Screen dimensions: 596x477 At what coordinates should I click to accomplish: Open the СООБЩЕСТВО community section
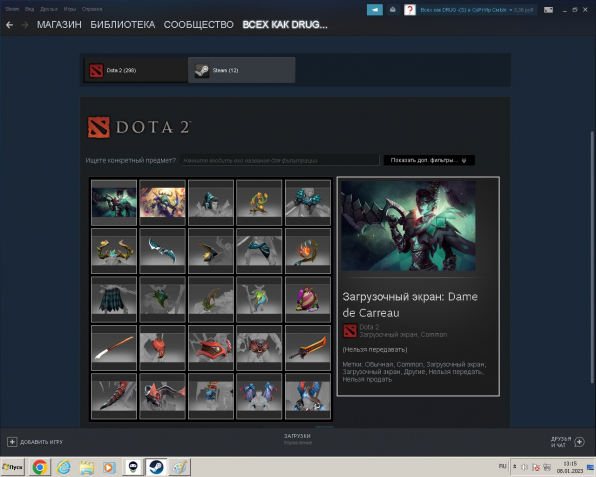coord(198,25)
